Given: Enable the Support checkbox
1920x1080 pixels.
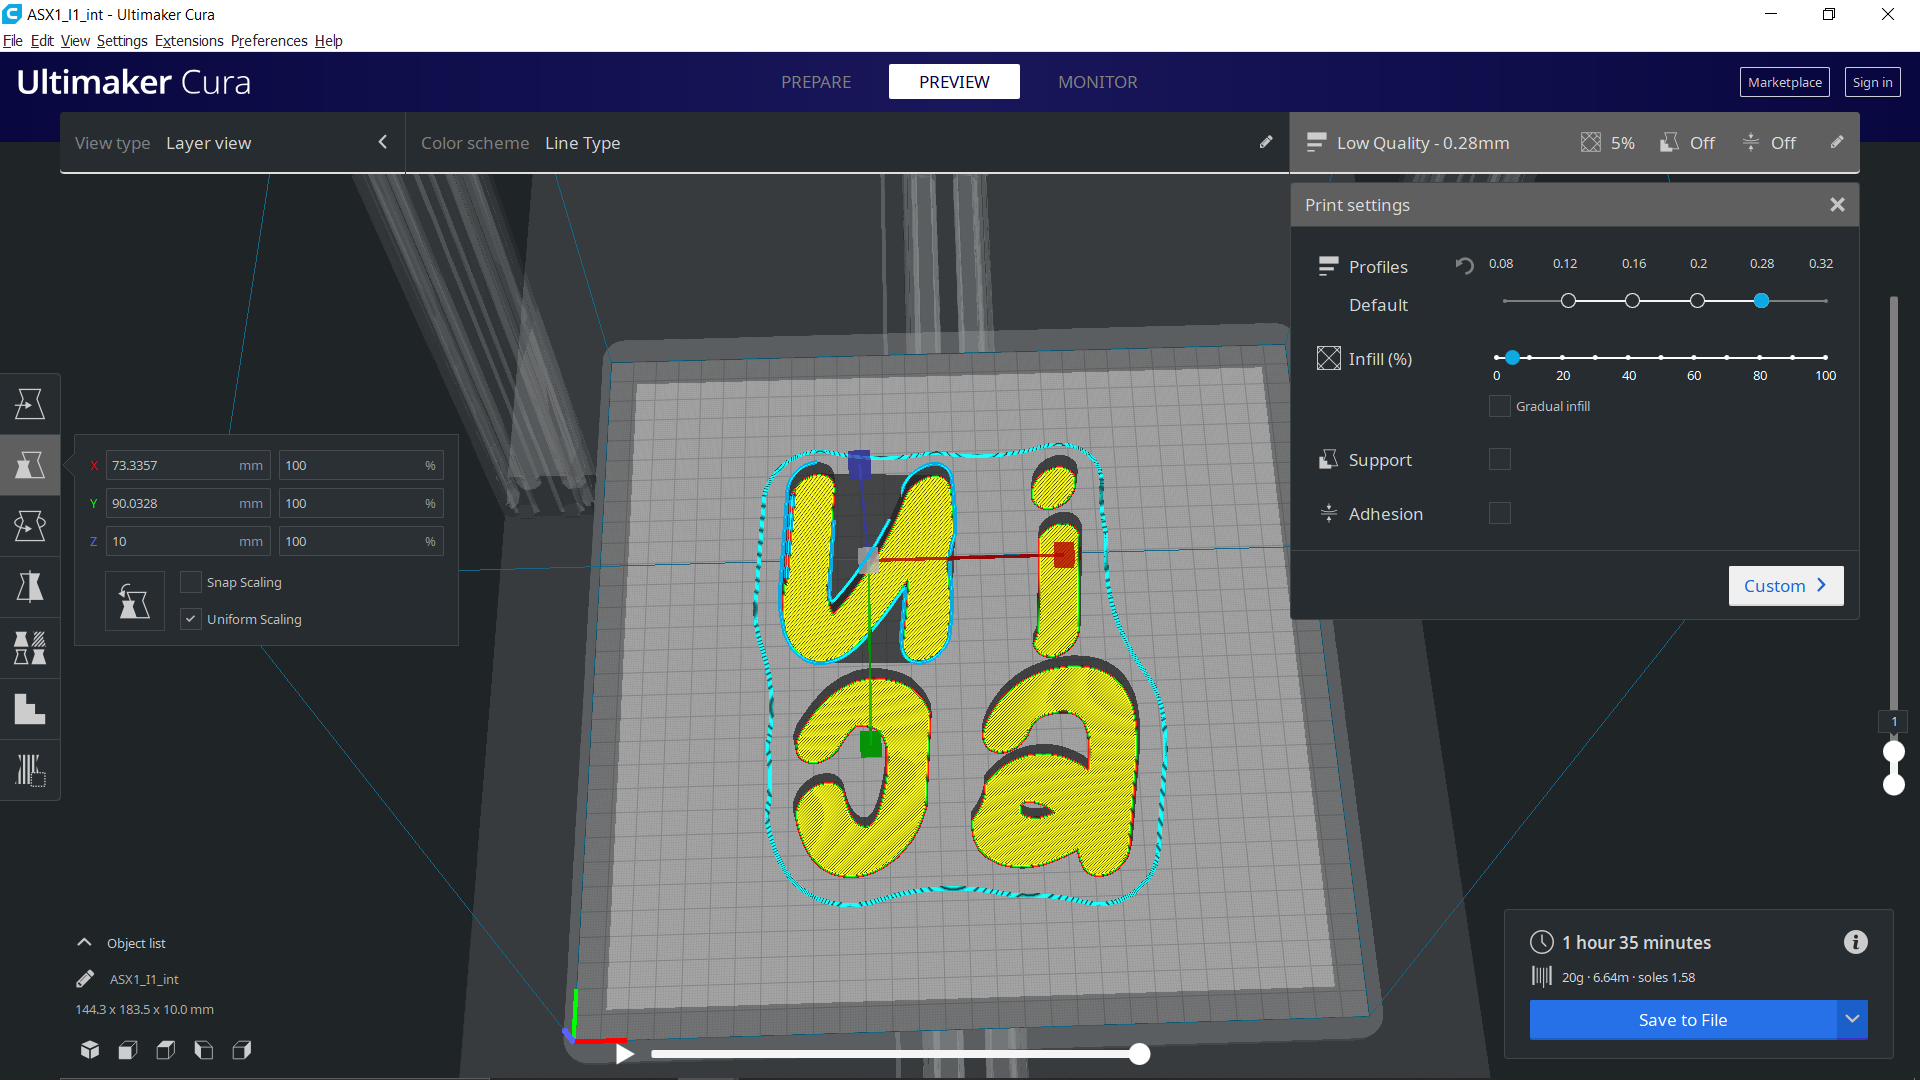Looking at the screenshot, I should coord(1499,460).
